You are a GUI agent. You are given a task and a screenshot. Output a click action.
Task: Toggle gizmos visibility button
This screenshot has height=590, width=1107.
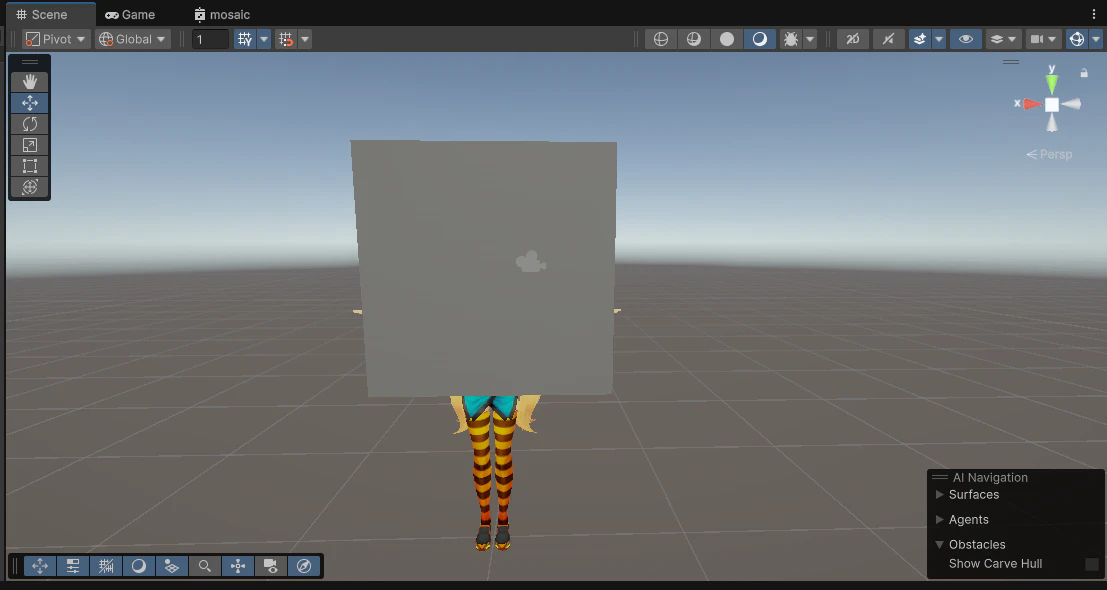(1077, 40)
